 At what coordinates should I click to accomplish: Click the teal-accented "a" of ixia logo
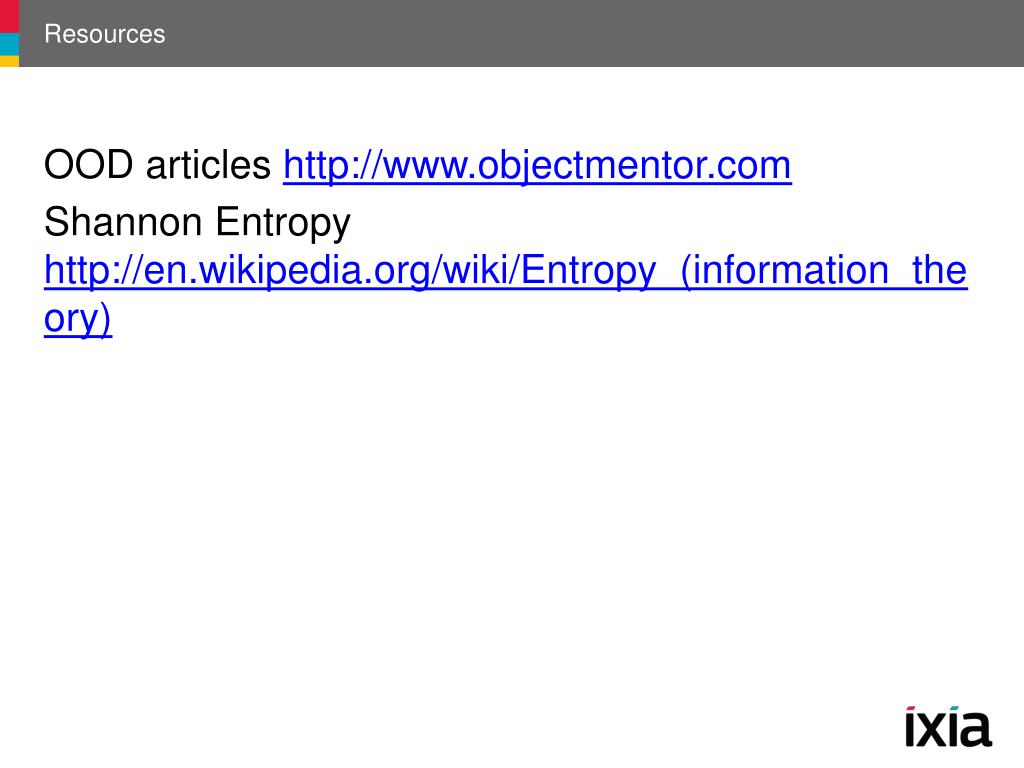point(975,729)
